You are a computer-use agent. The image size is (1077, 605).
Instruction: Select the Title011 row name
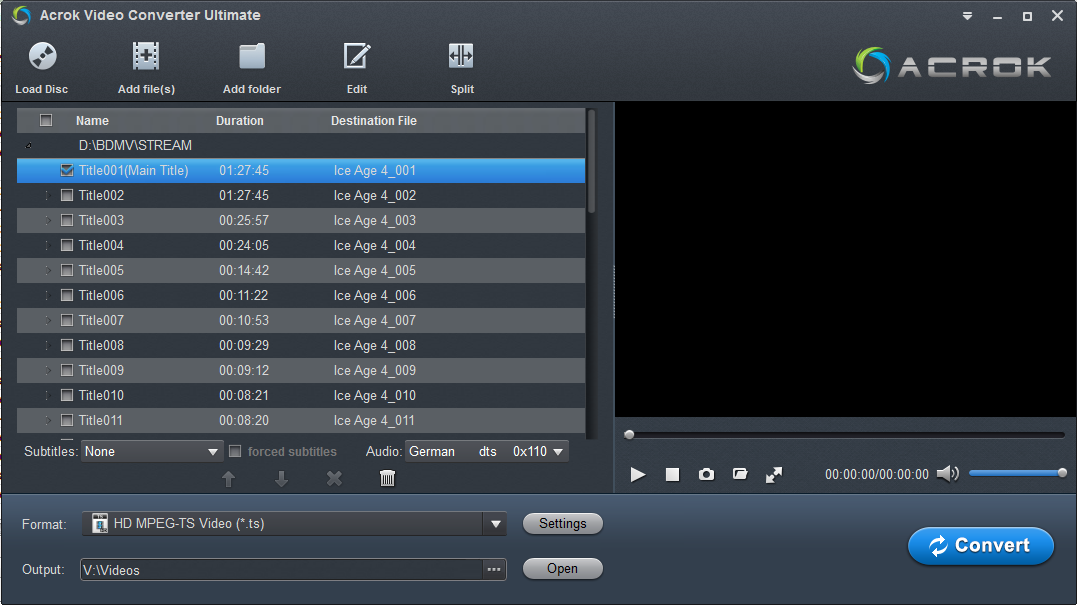pyautogui.click(x=100, y=420)
